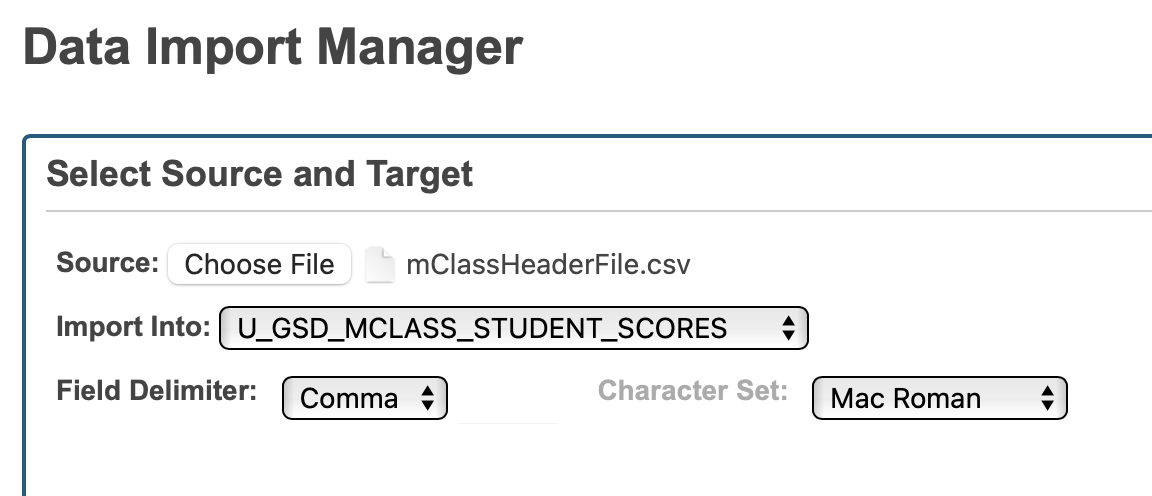1152x496 pixels.
Task: Click the Choose File button
Action: (259, 265)
